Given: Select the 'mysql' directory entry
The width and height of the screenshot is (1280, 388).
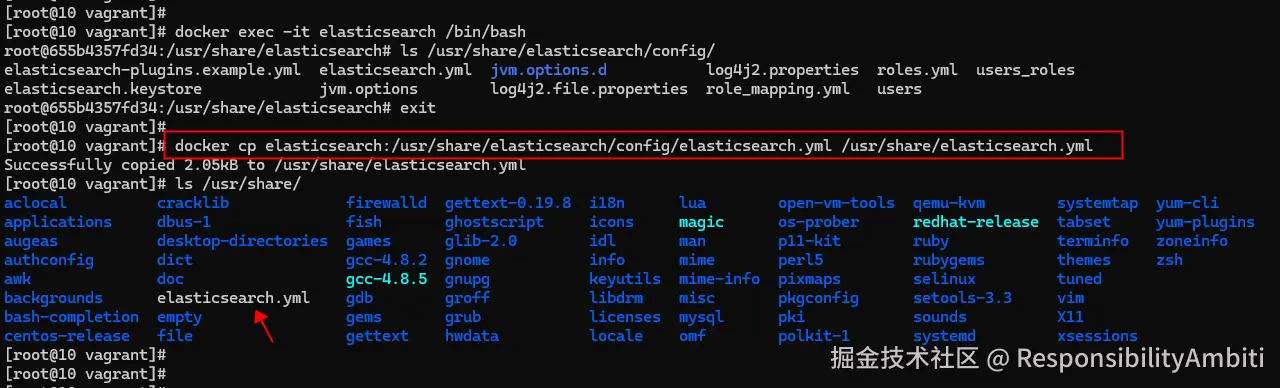Looking at the screenshot, I should (x=701, y=317).
